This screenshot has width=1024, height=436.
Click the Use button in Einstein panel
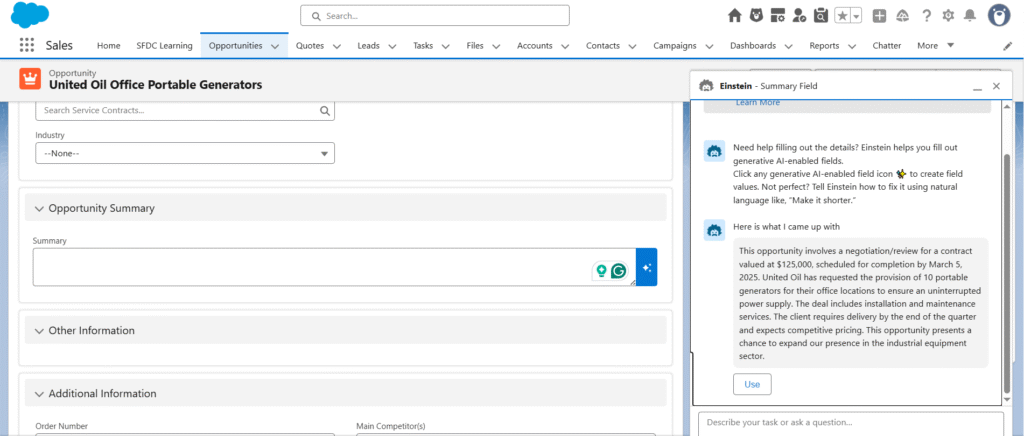(x=752, y=384)
